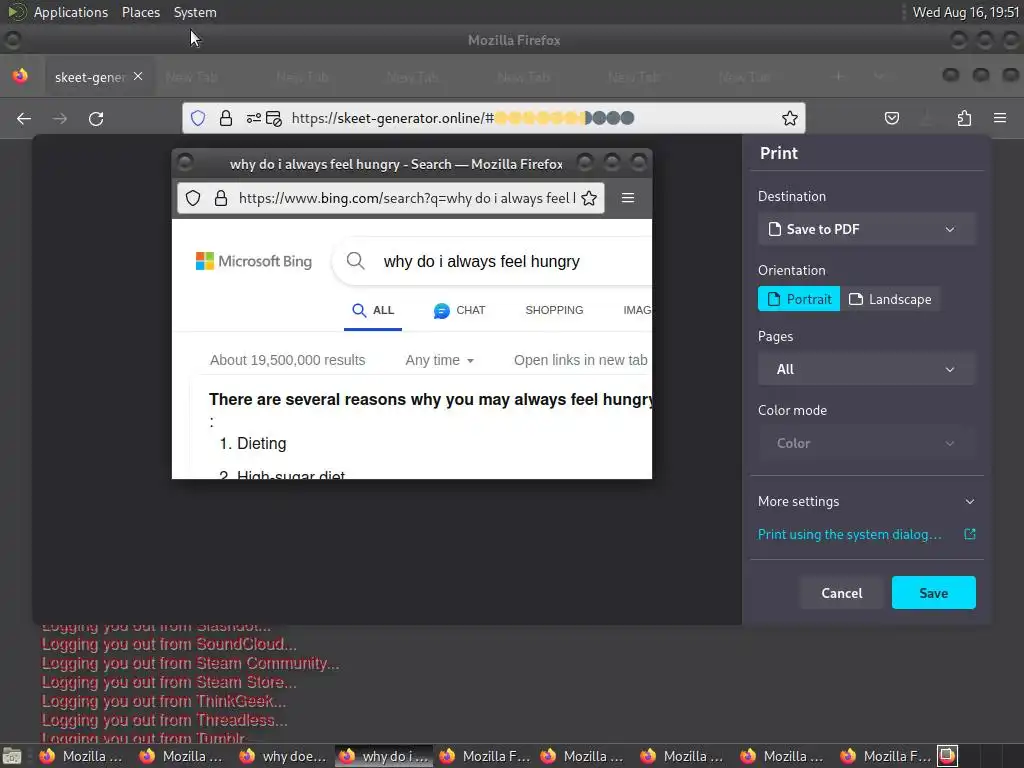The width and height of the screenshot is (1024, 768).
Task: Select the SHOPPING tab in Bing
Action: tap(554, 310)
